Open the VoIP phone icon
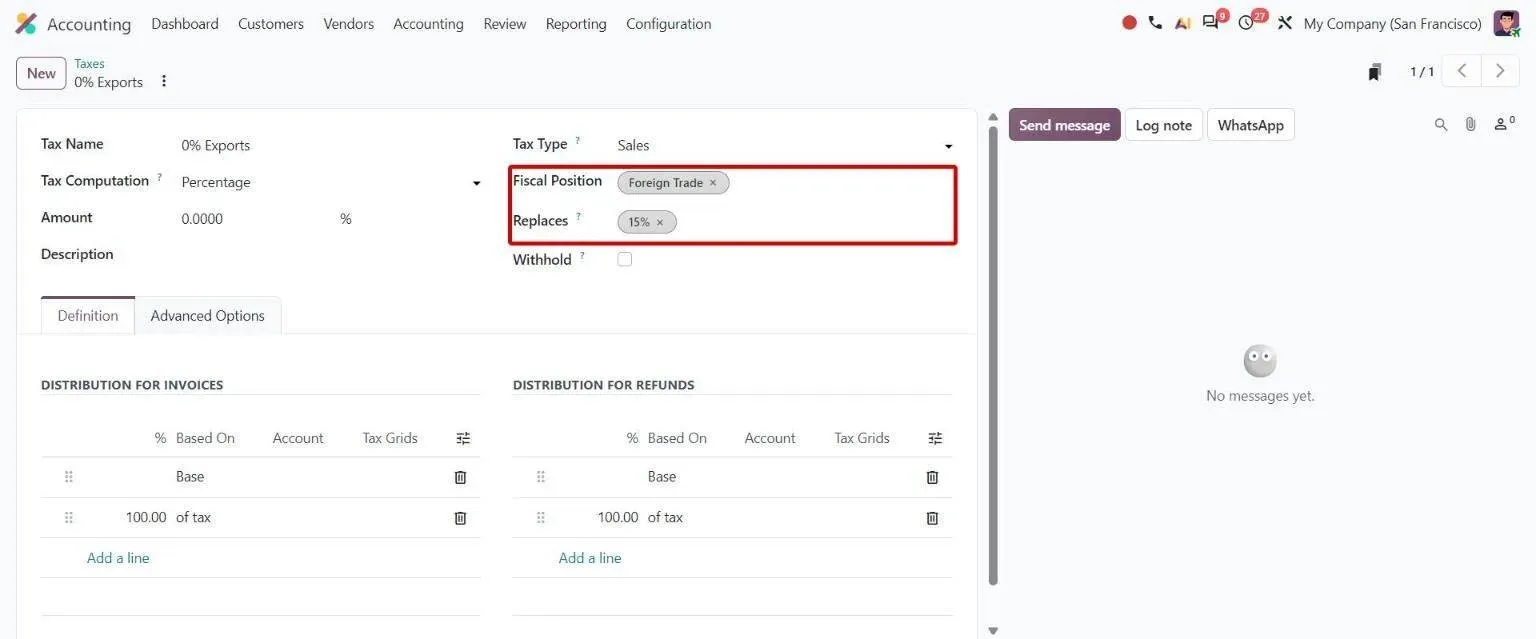This screenshot has height=639, width=1536. 1155,22
